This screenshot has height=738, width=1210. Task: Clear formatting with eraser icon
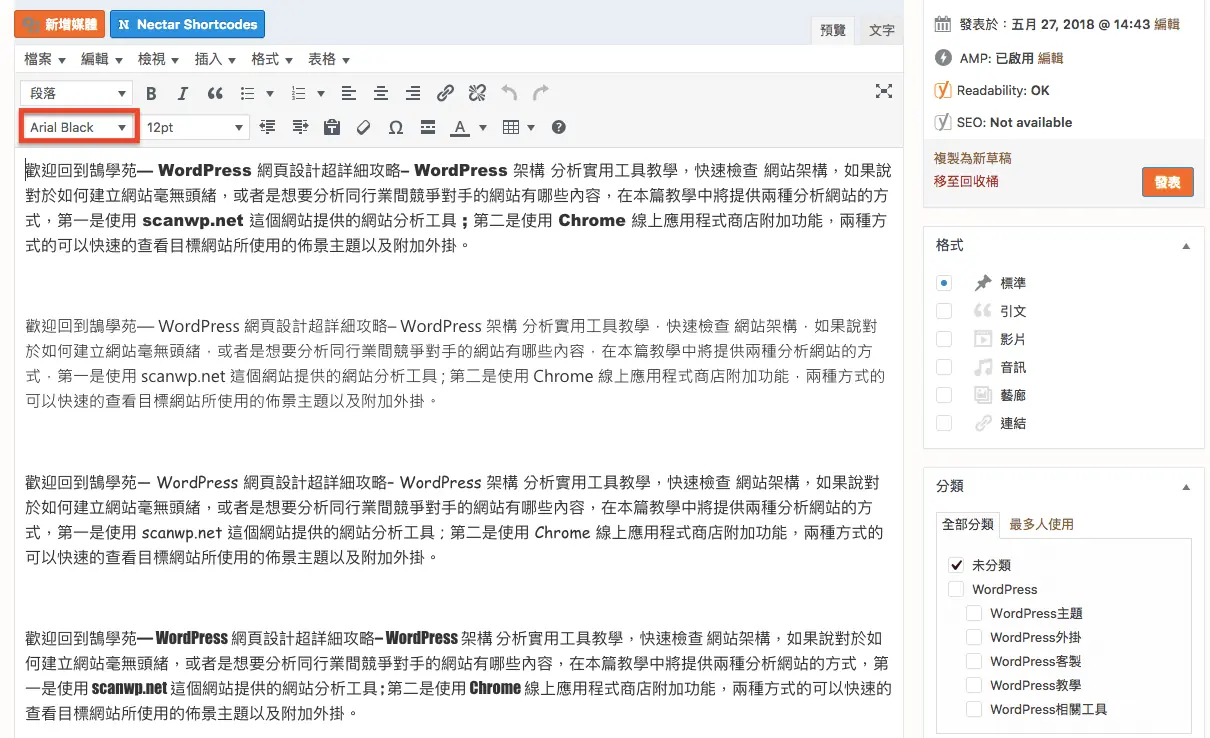pyautogui.click(x=364, y=127)
